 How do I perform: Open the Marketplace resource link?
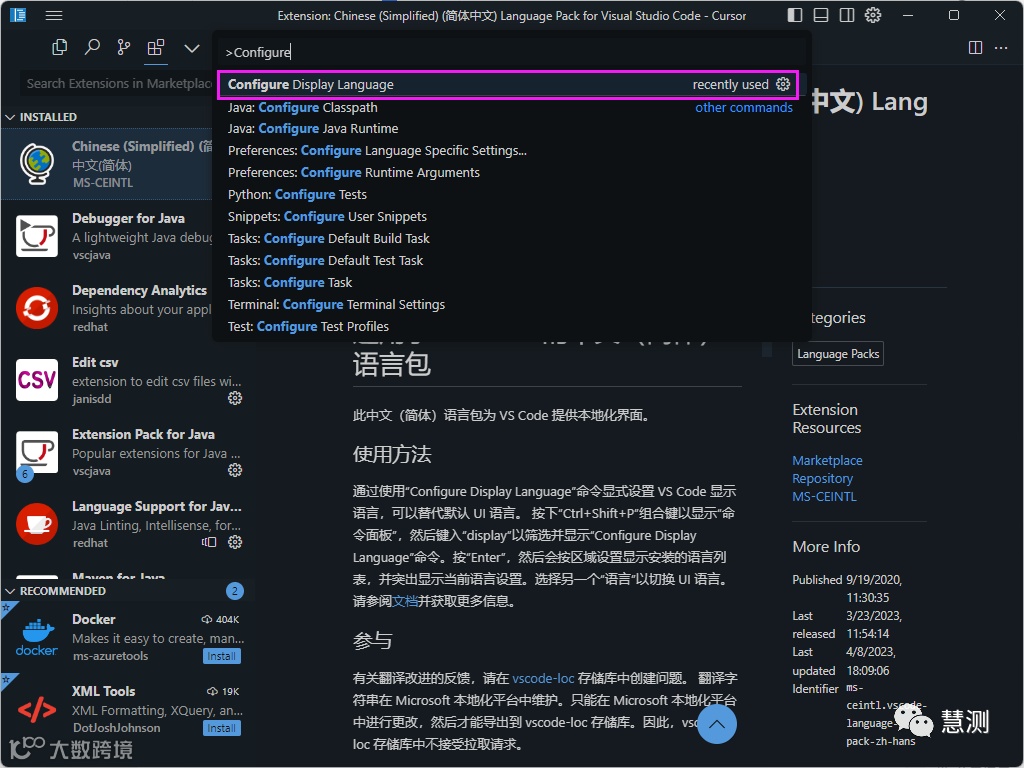click(x=827, y=460)
